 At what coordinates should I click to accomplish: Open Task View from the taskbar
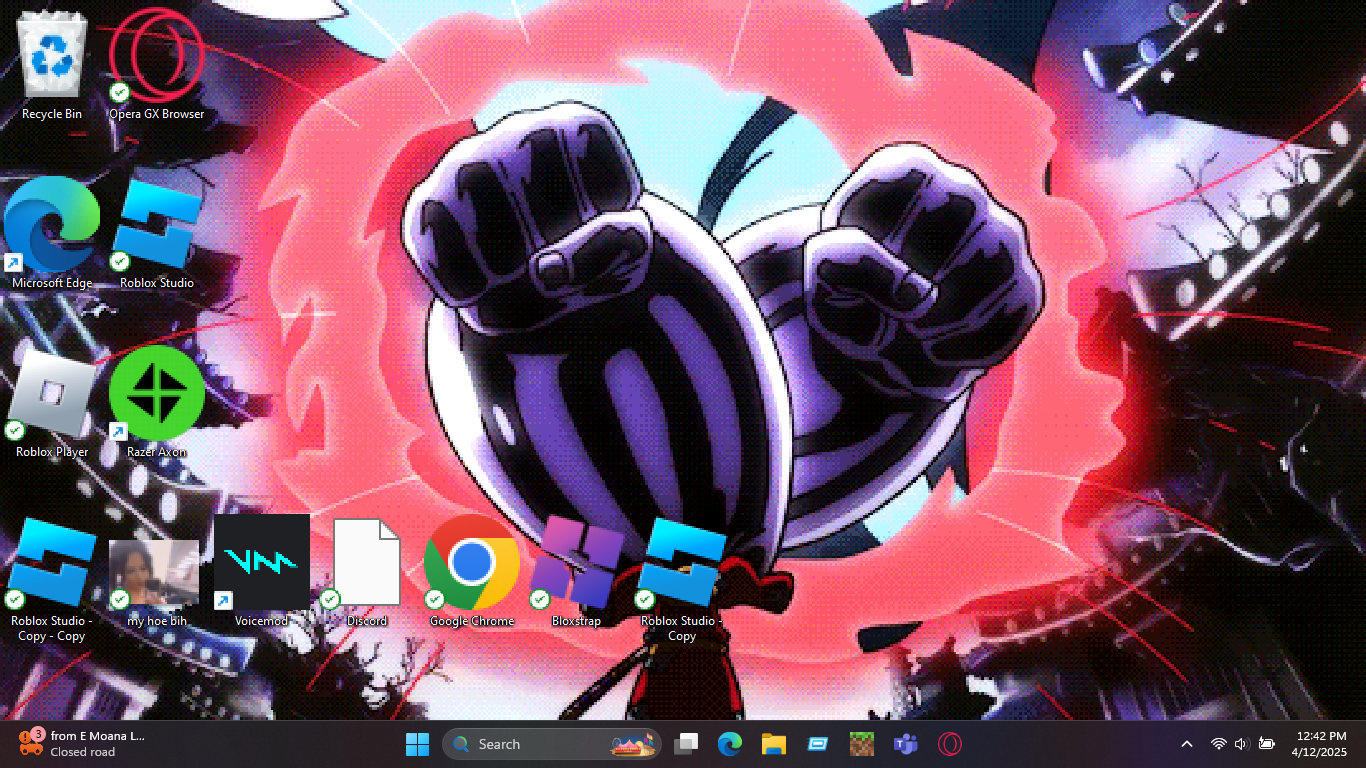click(686, 744)
